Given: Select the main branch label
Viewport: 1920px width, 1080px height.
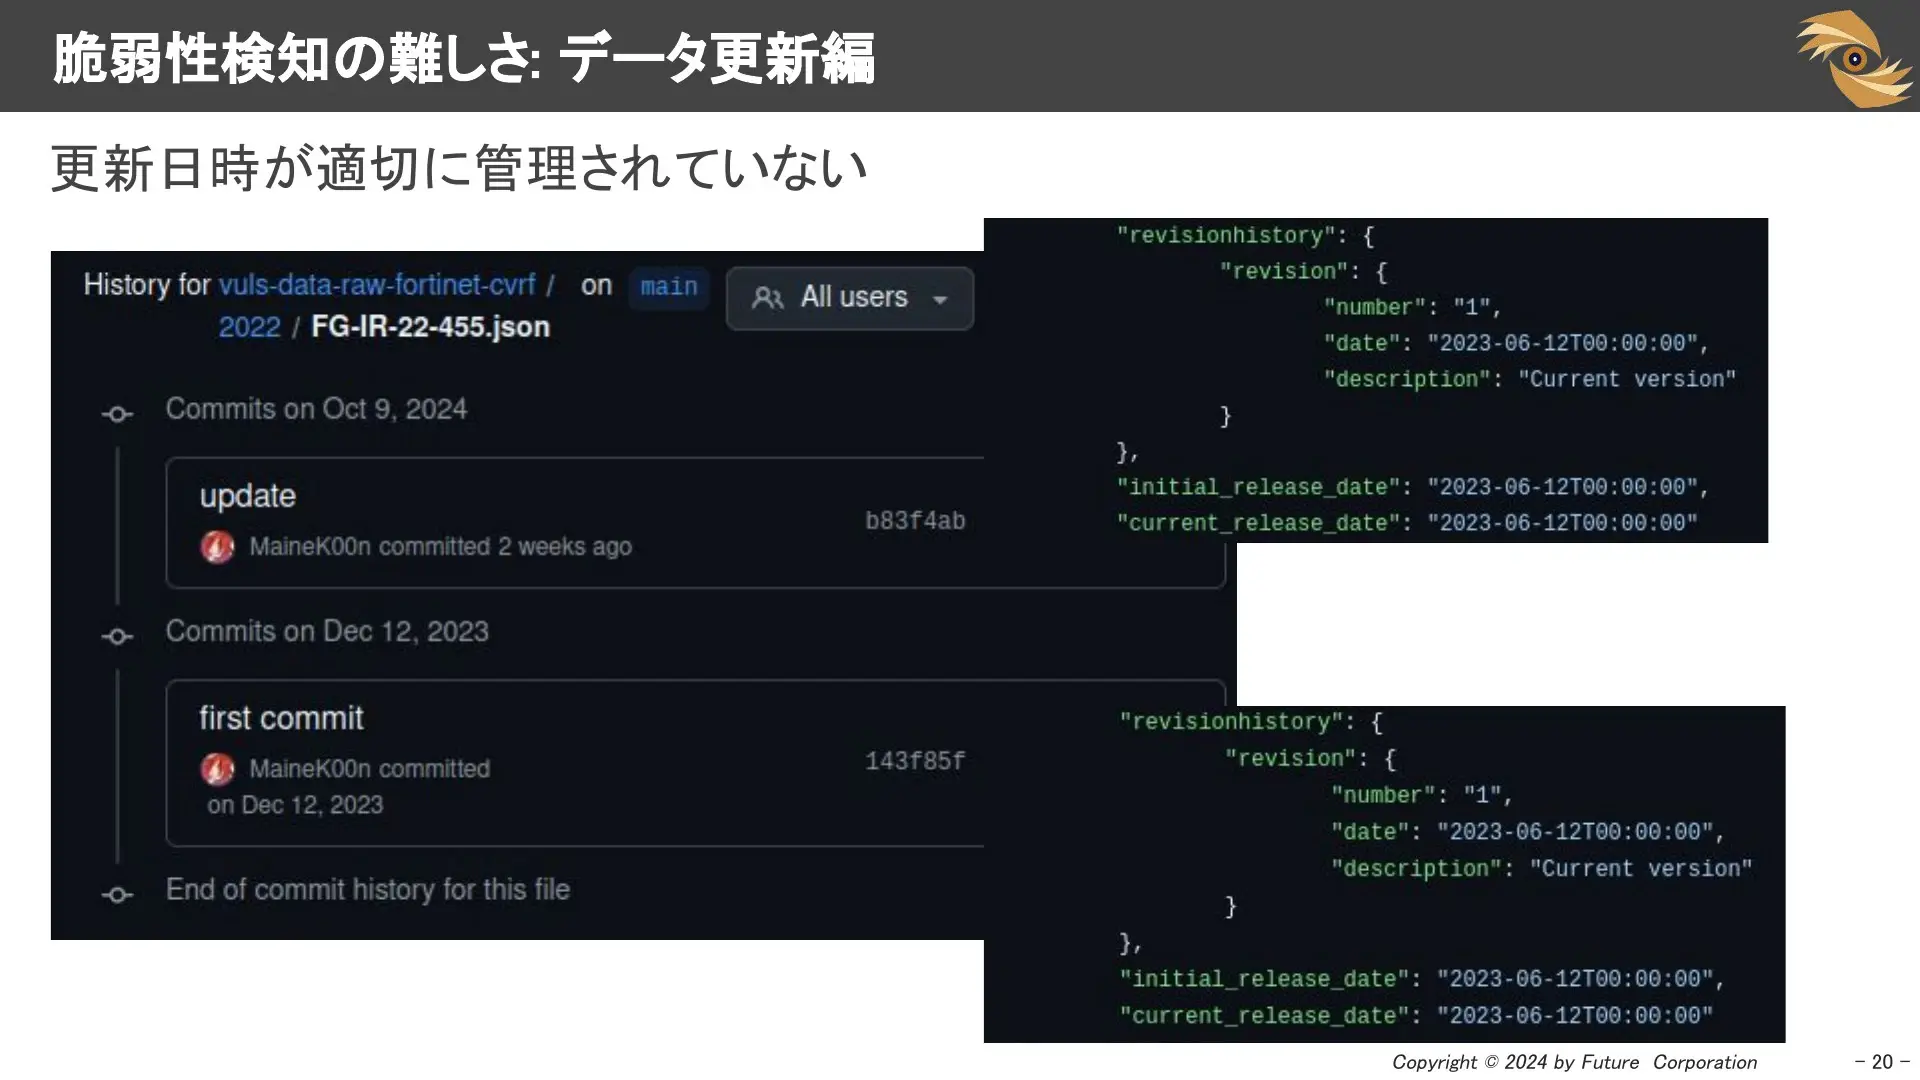Looking at the screenshot, I should click(669, 287).
